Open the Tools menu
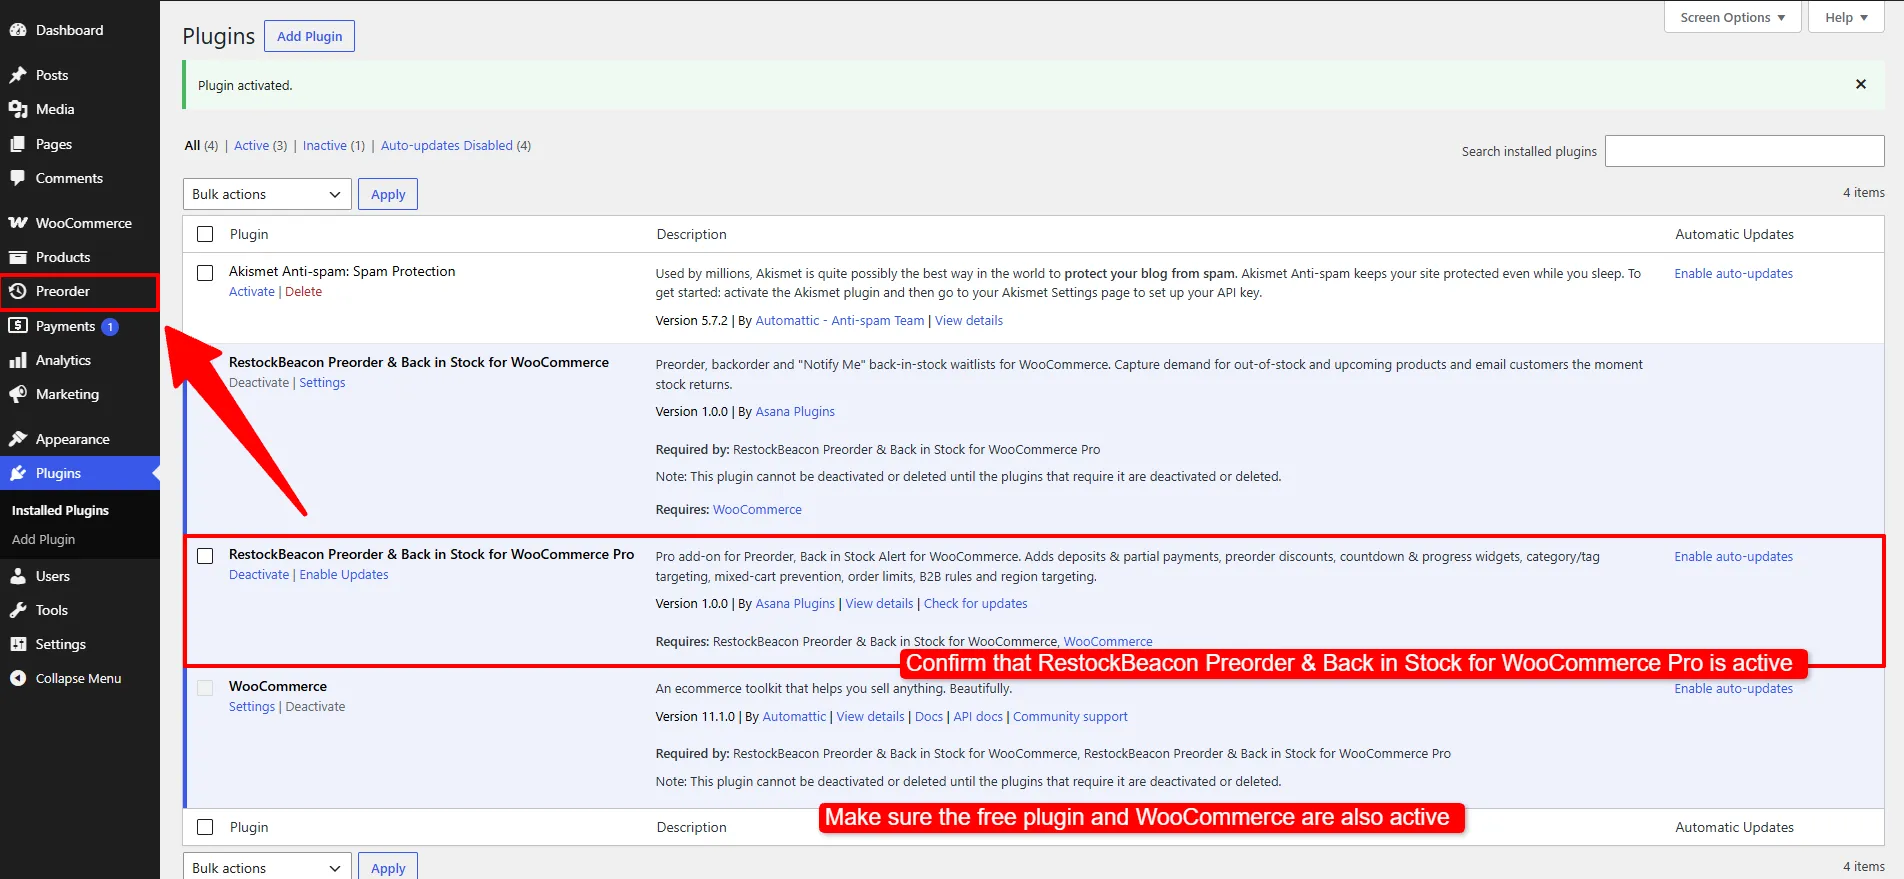 pos(80,610)
